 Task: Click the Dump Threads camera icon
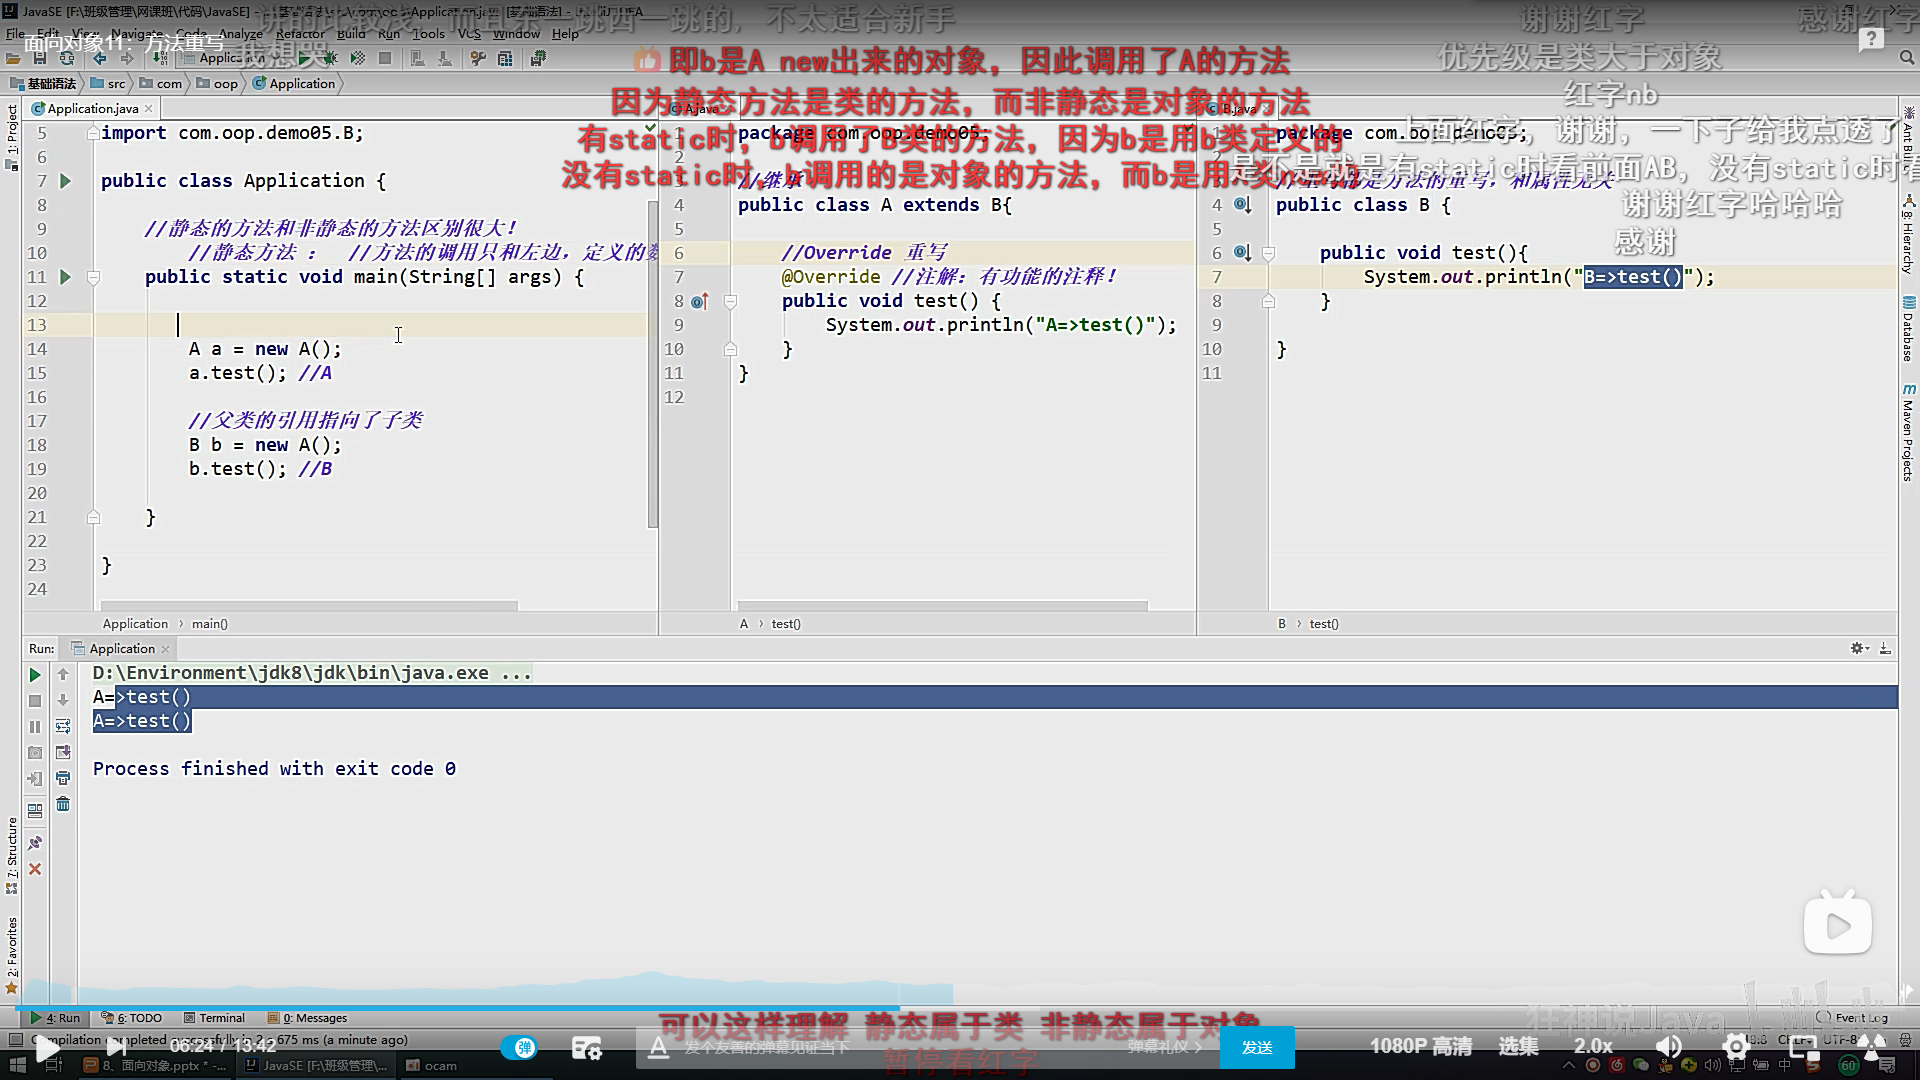tap(35, 752)
